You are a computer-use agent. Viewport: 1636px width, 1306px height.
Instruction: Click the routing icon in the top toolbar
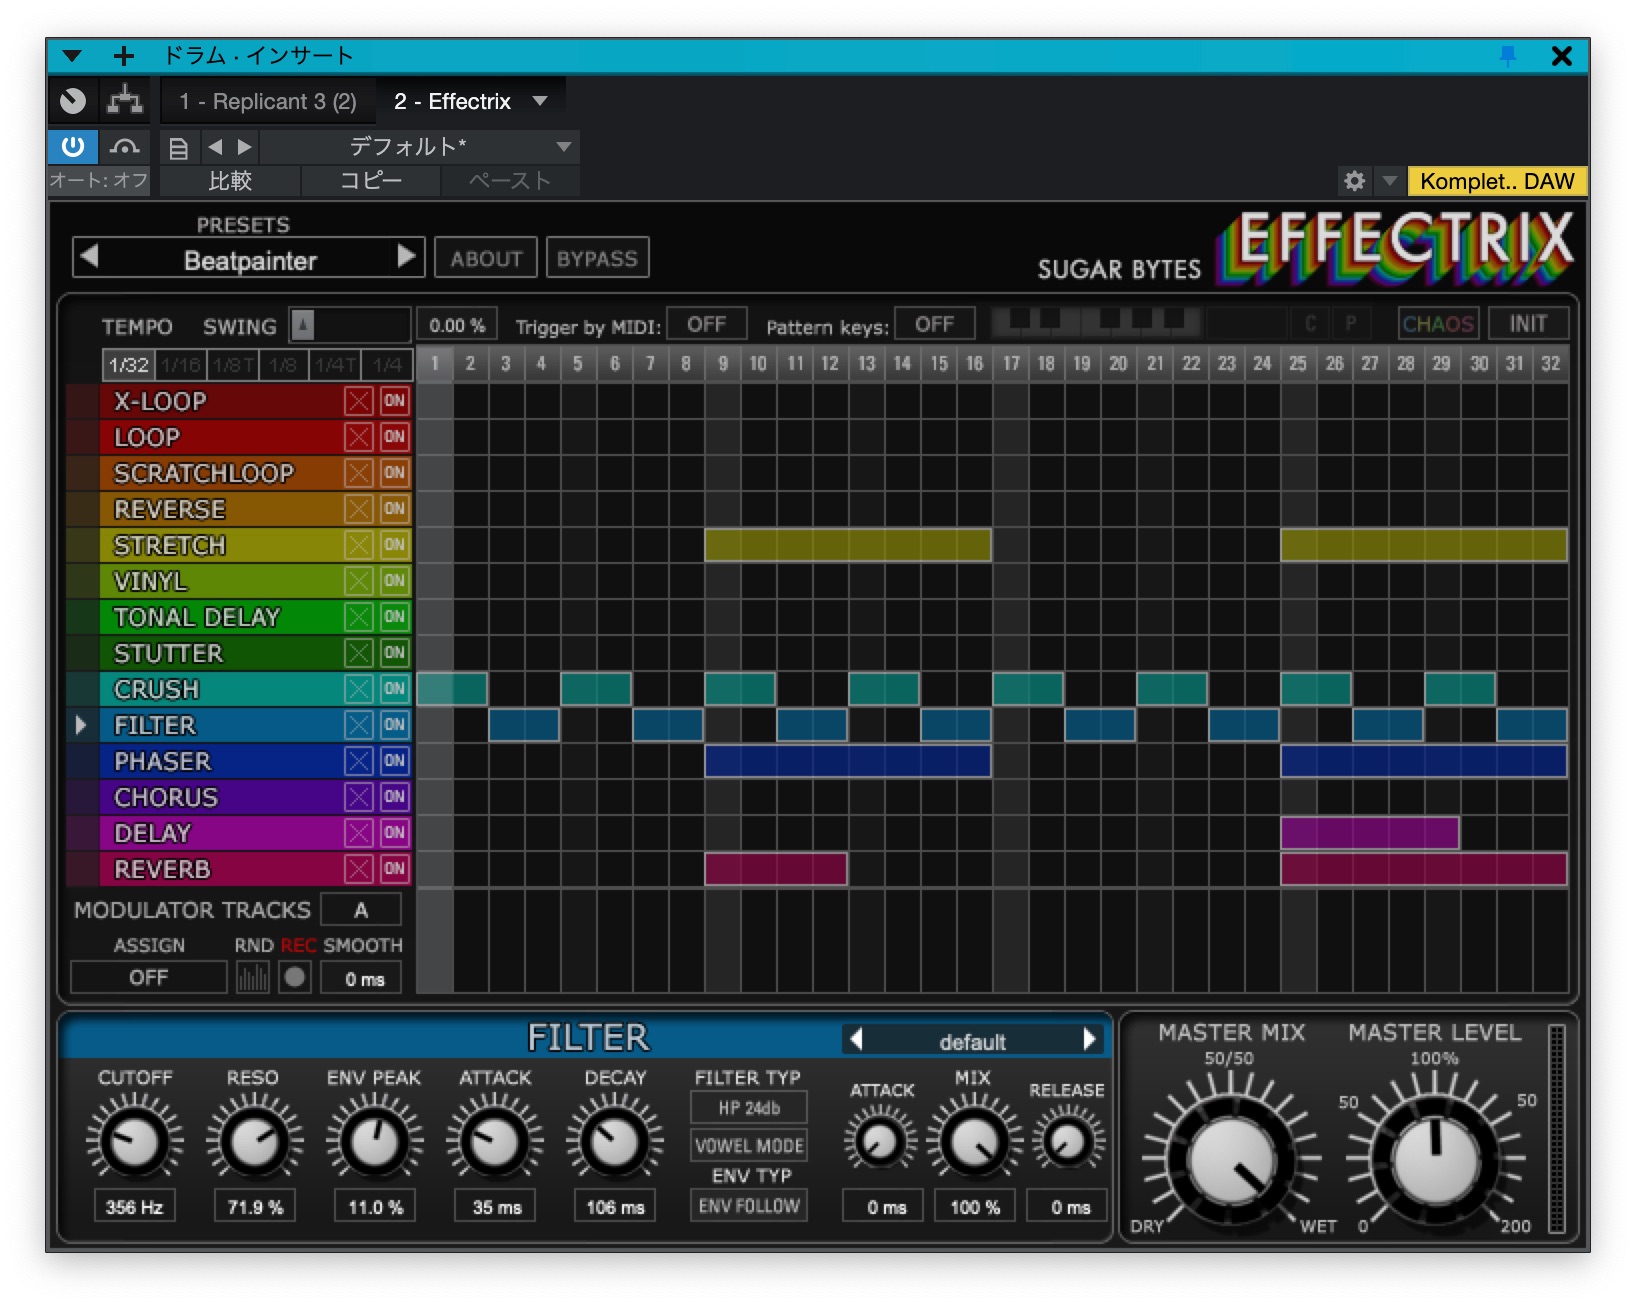tap(124, 100)
